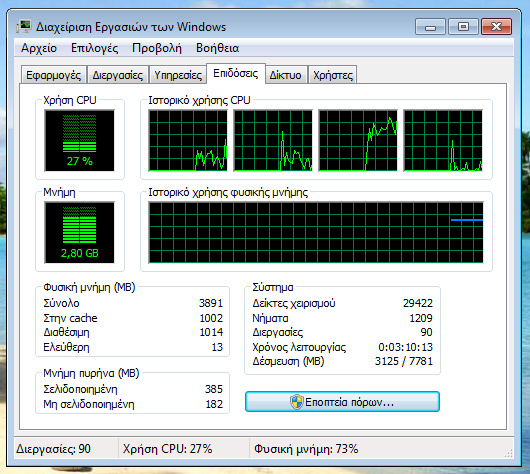Click the Δείκτες χειρισμού value 29422

coord(417,303)
